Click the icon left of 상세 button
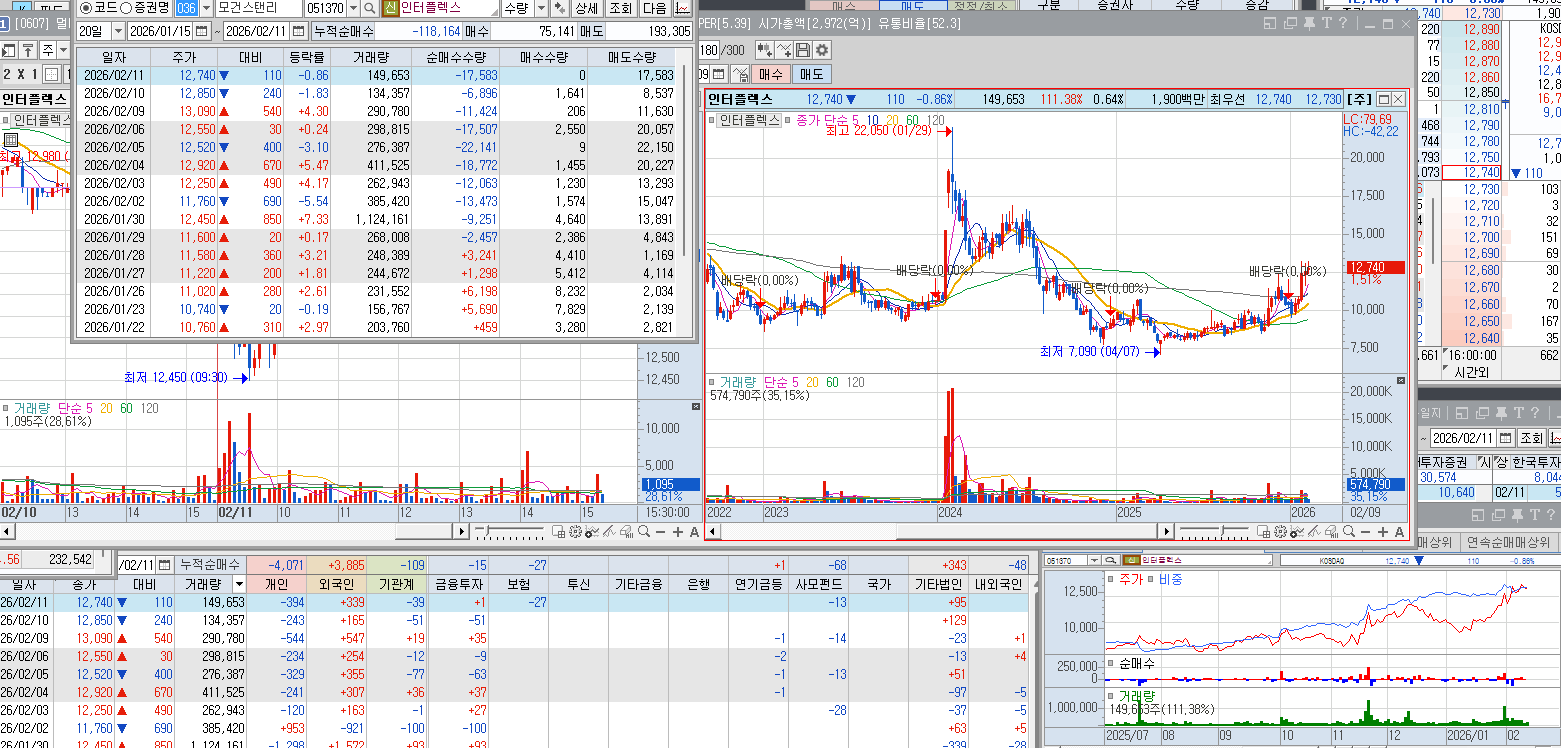The image size is (1561, 748). 560,8
